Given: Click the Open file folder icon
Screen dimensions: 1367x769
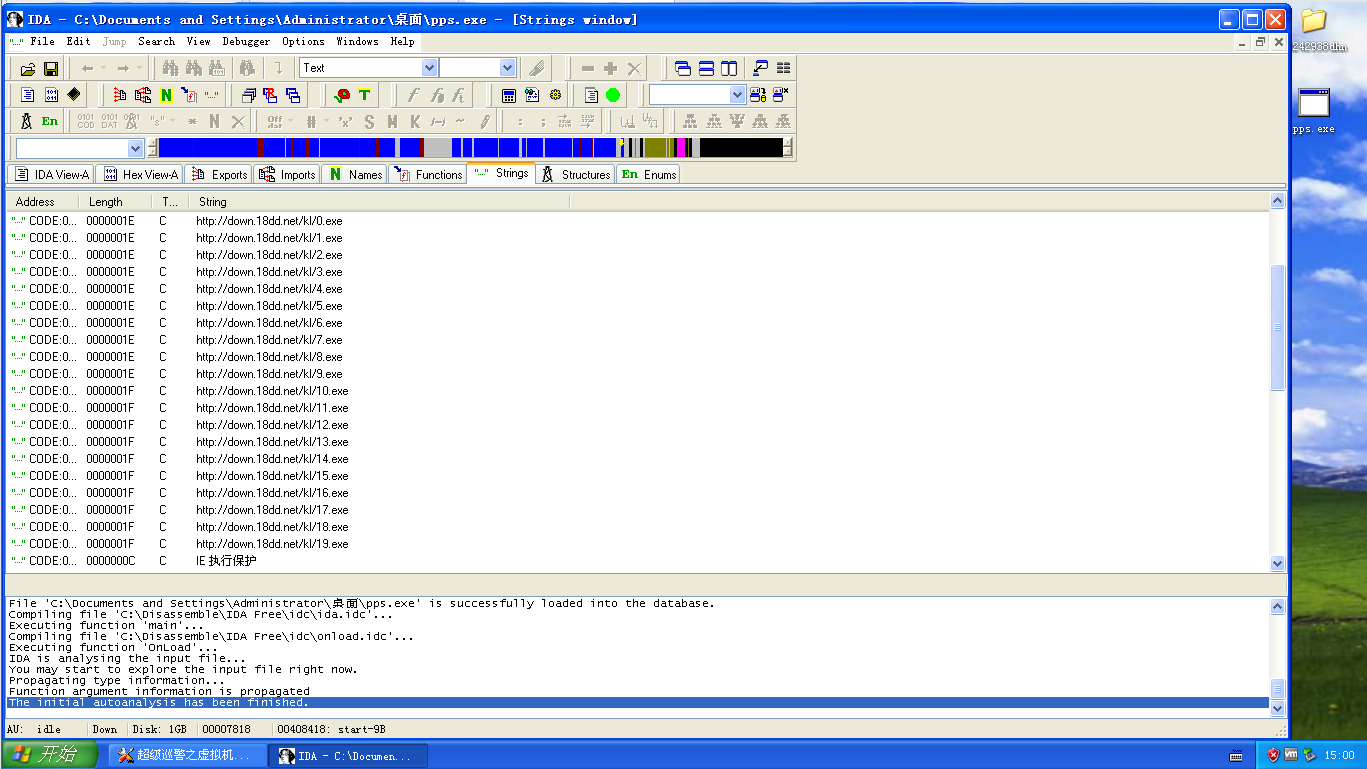Looking at the screenshot, I should pyautogui.click(x=28, y=69).
